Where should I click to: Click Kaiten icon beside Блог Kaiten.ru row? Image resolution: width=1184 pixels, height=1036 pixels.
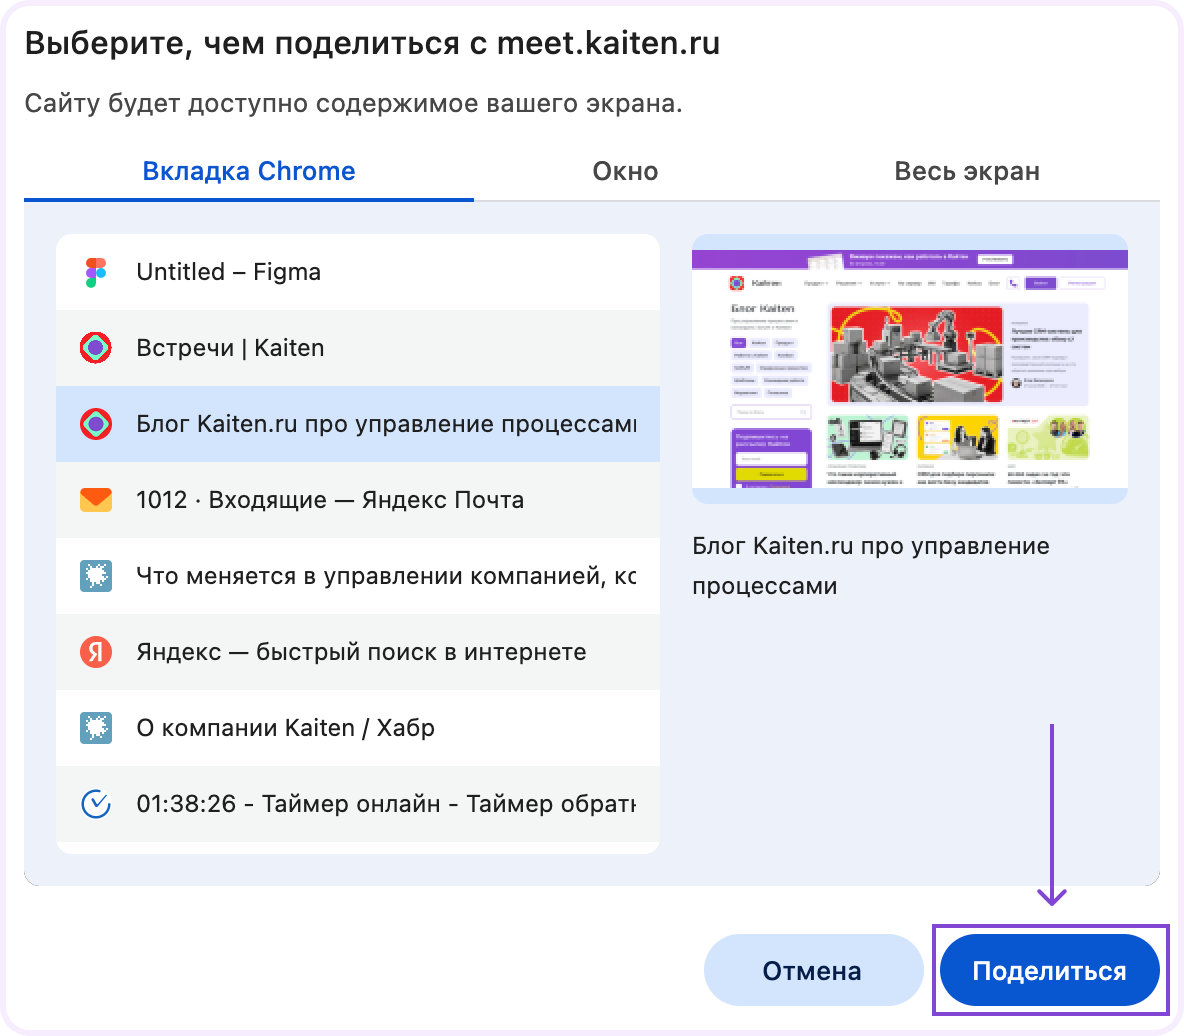point(96,424)
